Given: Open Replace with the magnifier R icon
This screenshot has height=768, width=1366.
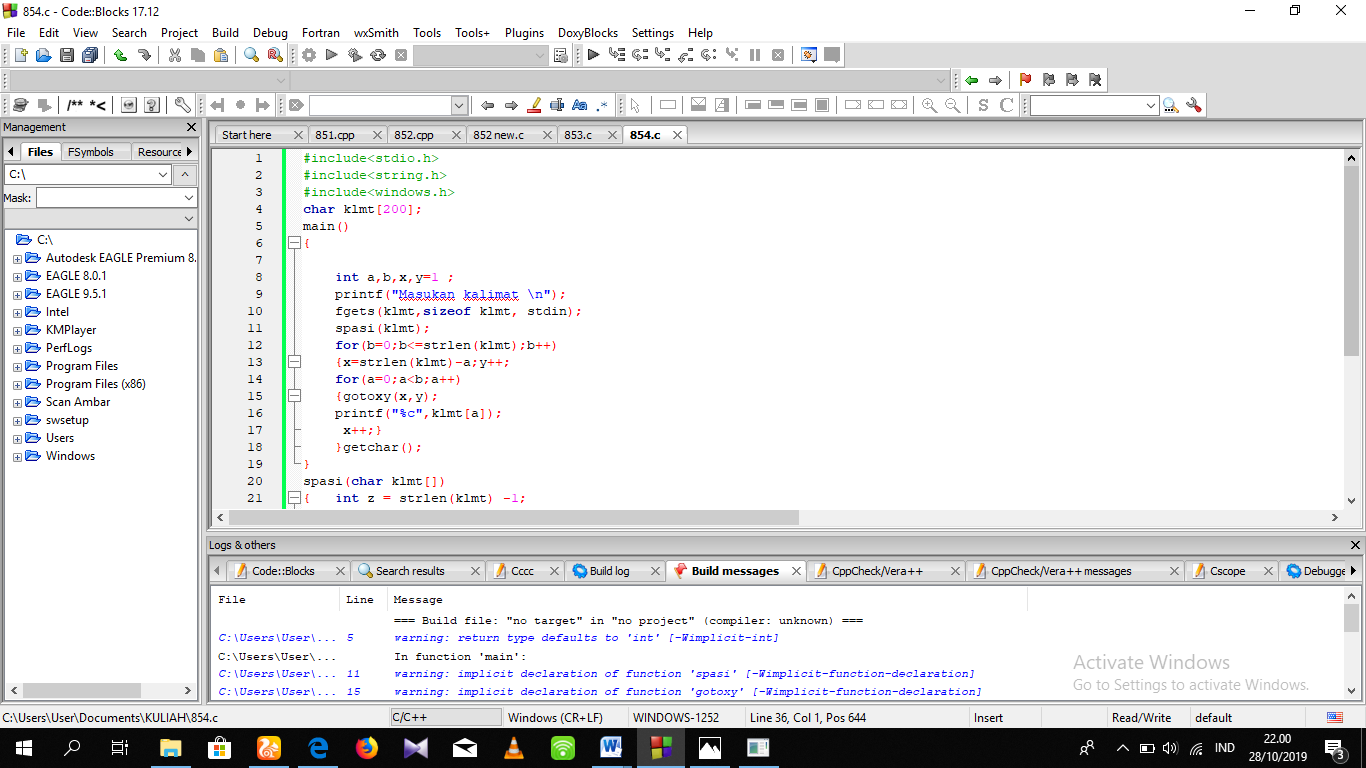Looking at the screenshot, I should click(x=275, y=55).
